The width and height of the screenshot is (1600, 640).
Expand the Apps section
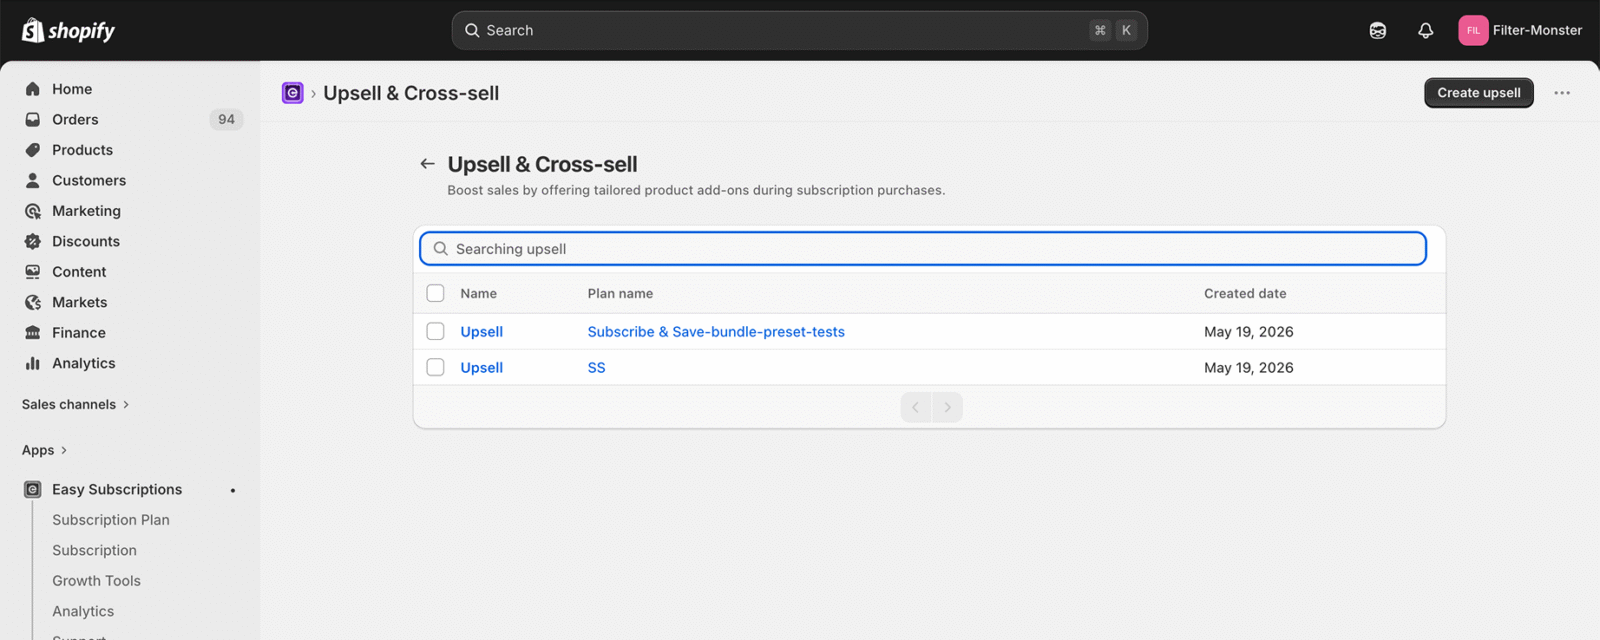tap(45, 450)
